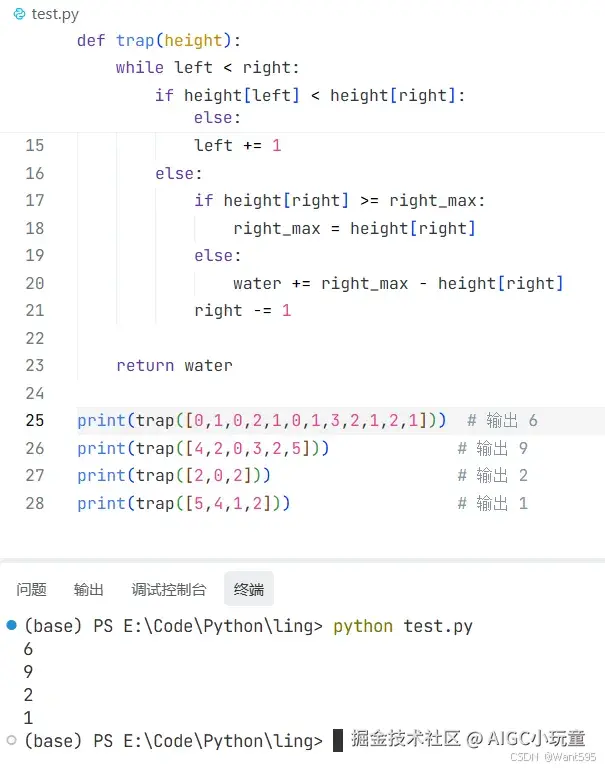605x768 pixels.
Task: Click line number 19 in the gutter
Action: [x=35, y=255]
